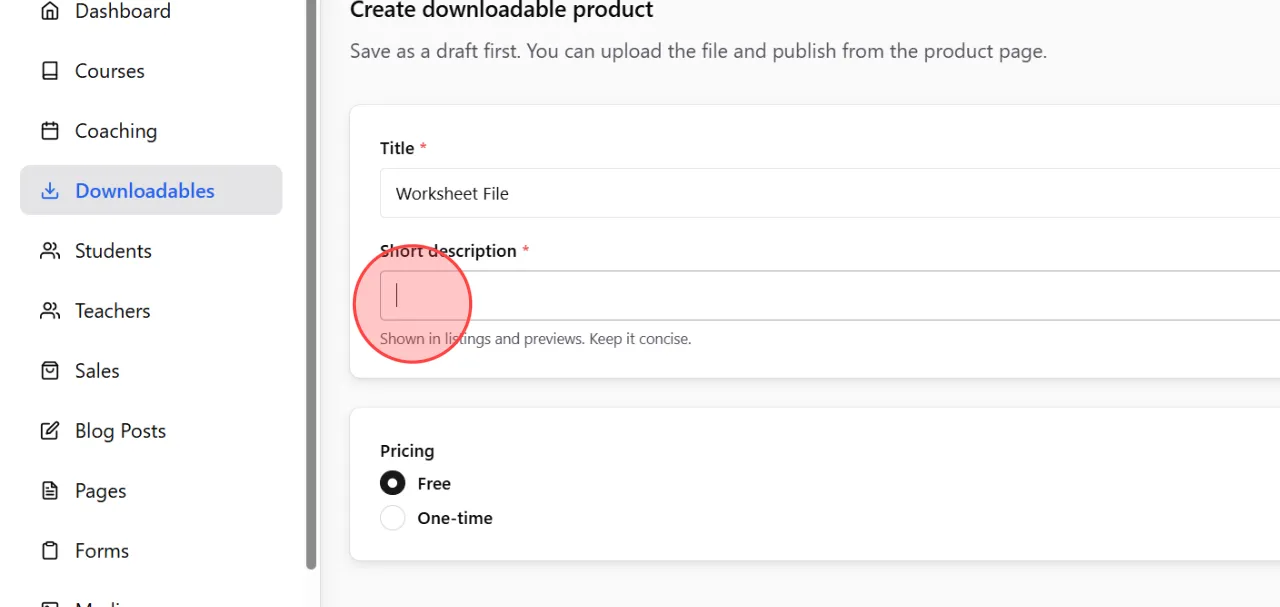Click the Title field label
Viewport: 1280px width, 607px height.
pos(403,148)
